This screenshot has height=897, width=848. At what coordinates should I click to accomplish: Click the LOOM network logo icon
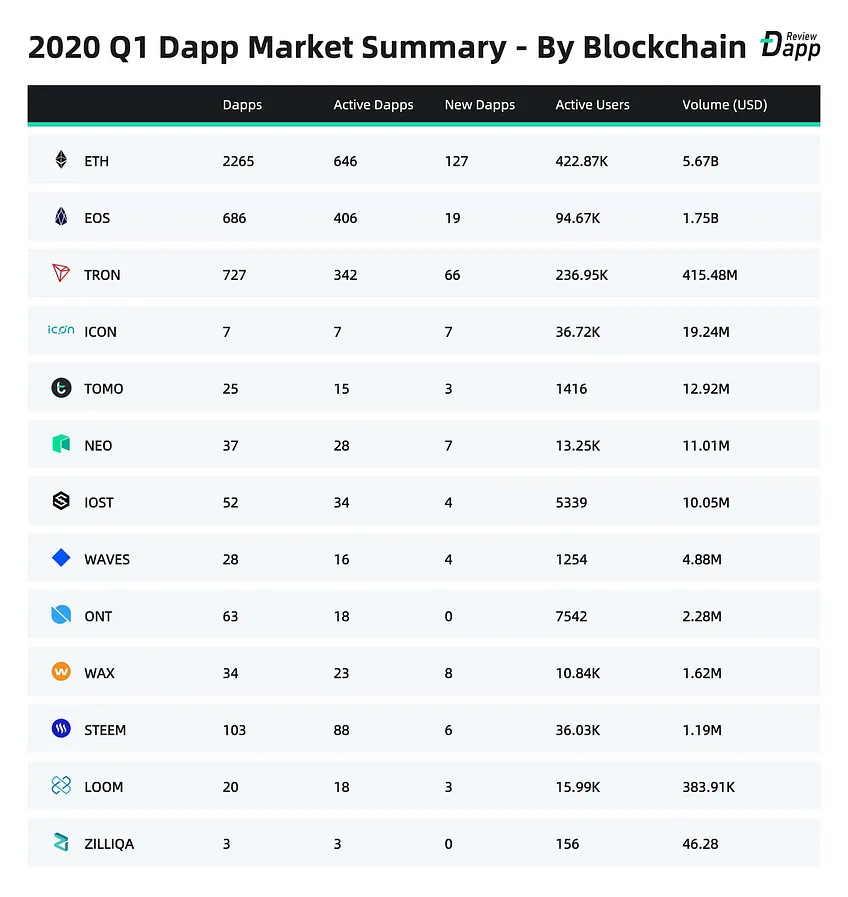61,785
